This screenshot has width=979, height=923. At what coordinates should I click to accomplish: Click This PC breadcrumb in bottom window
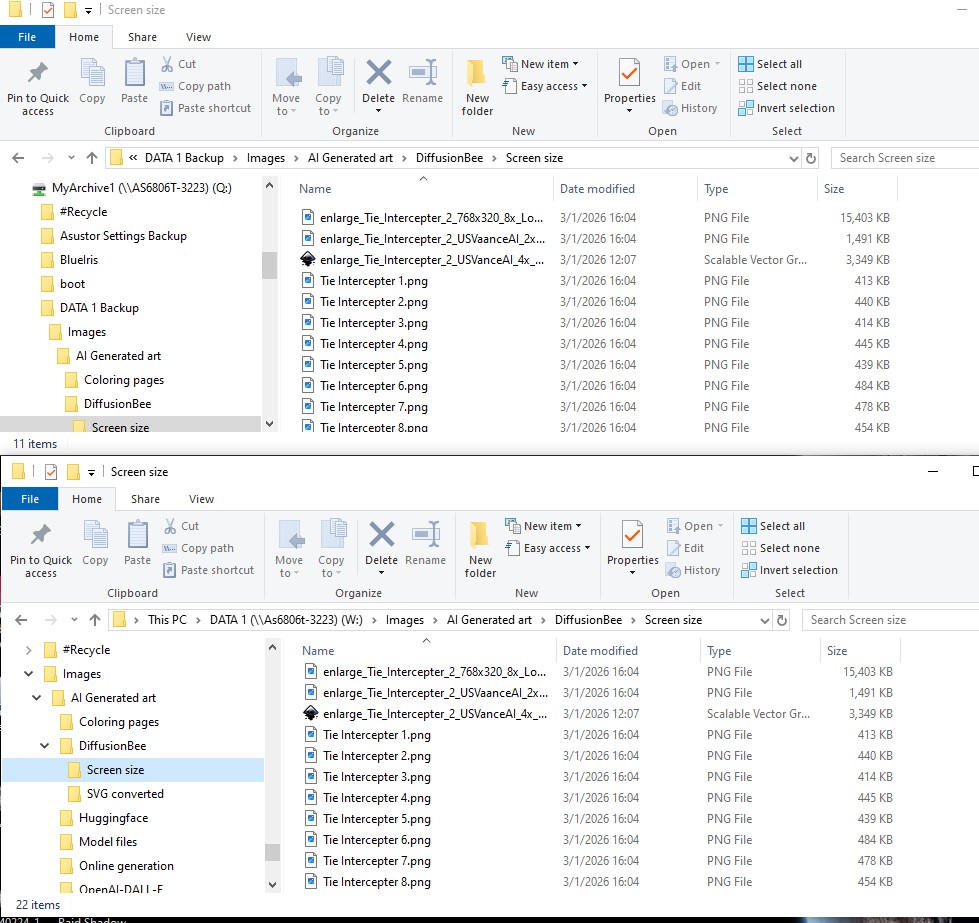[x=167, y=620]
